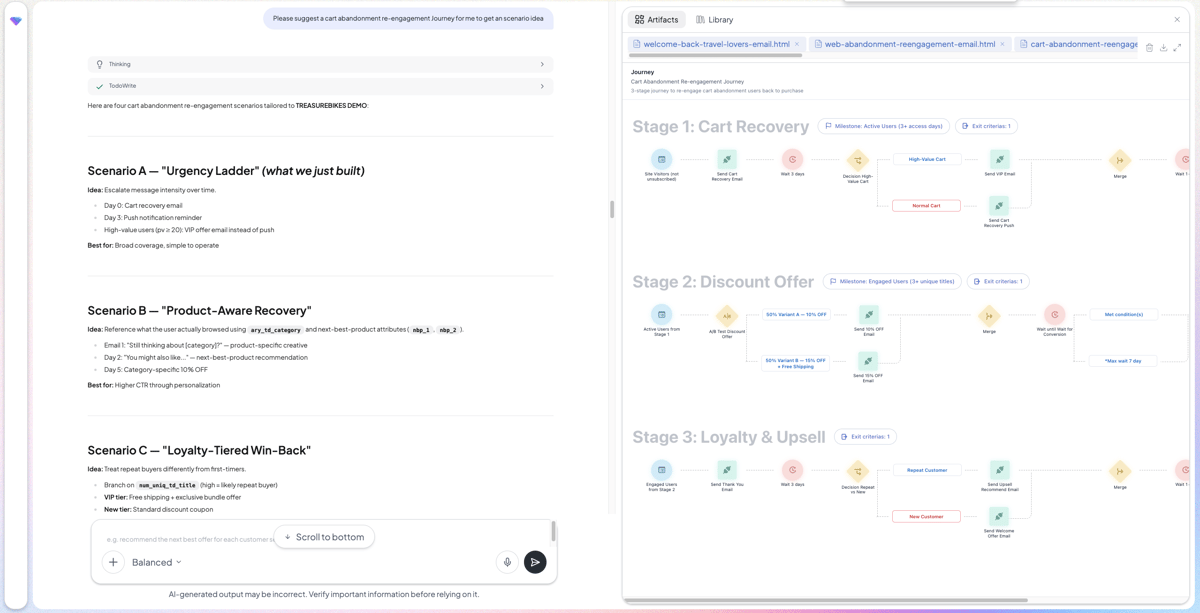The image size is (1200, 613).
Task: Select Send Welcome Offer Email node
Action: 999,517
